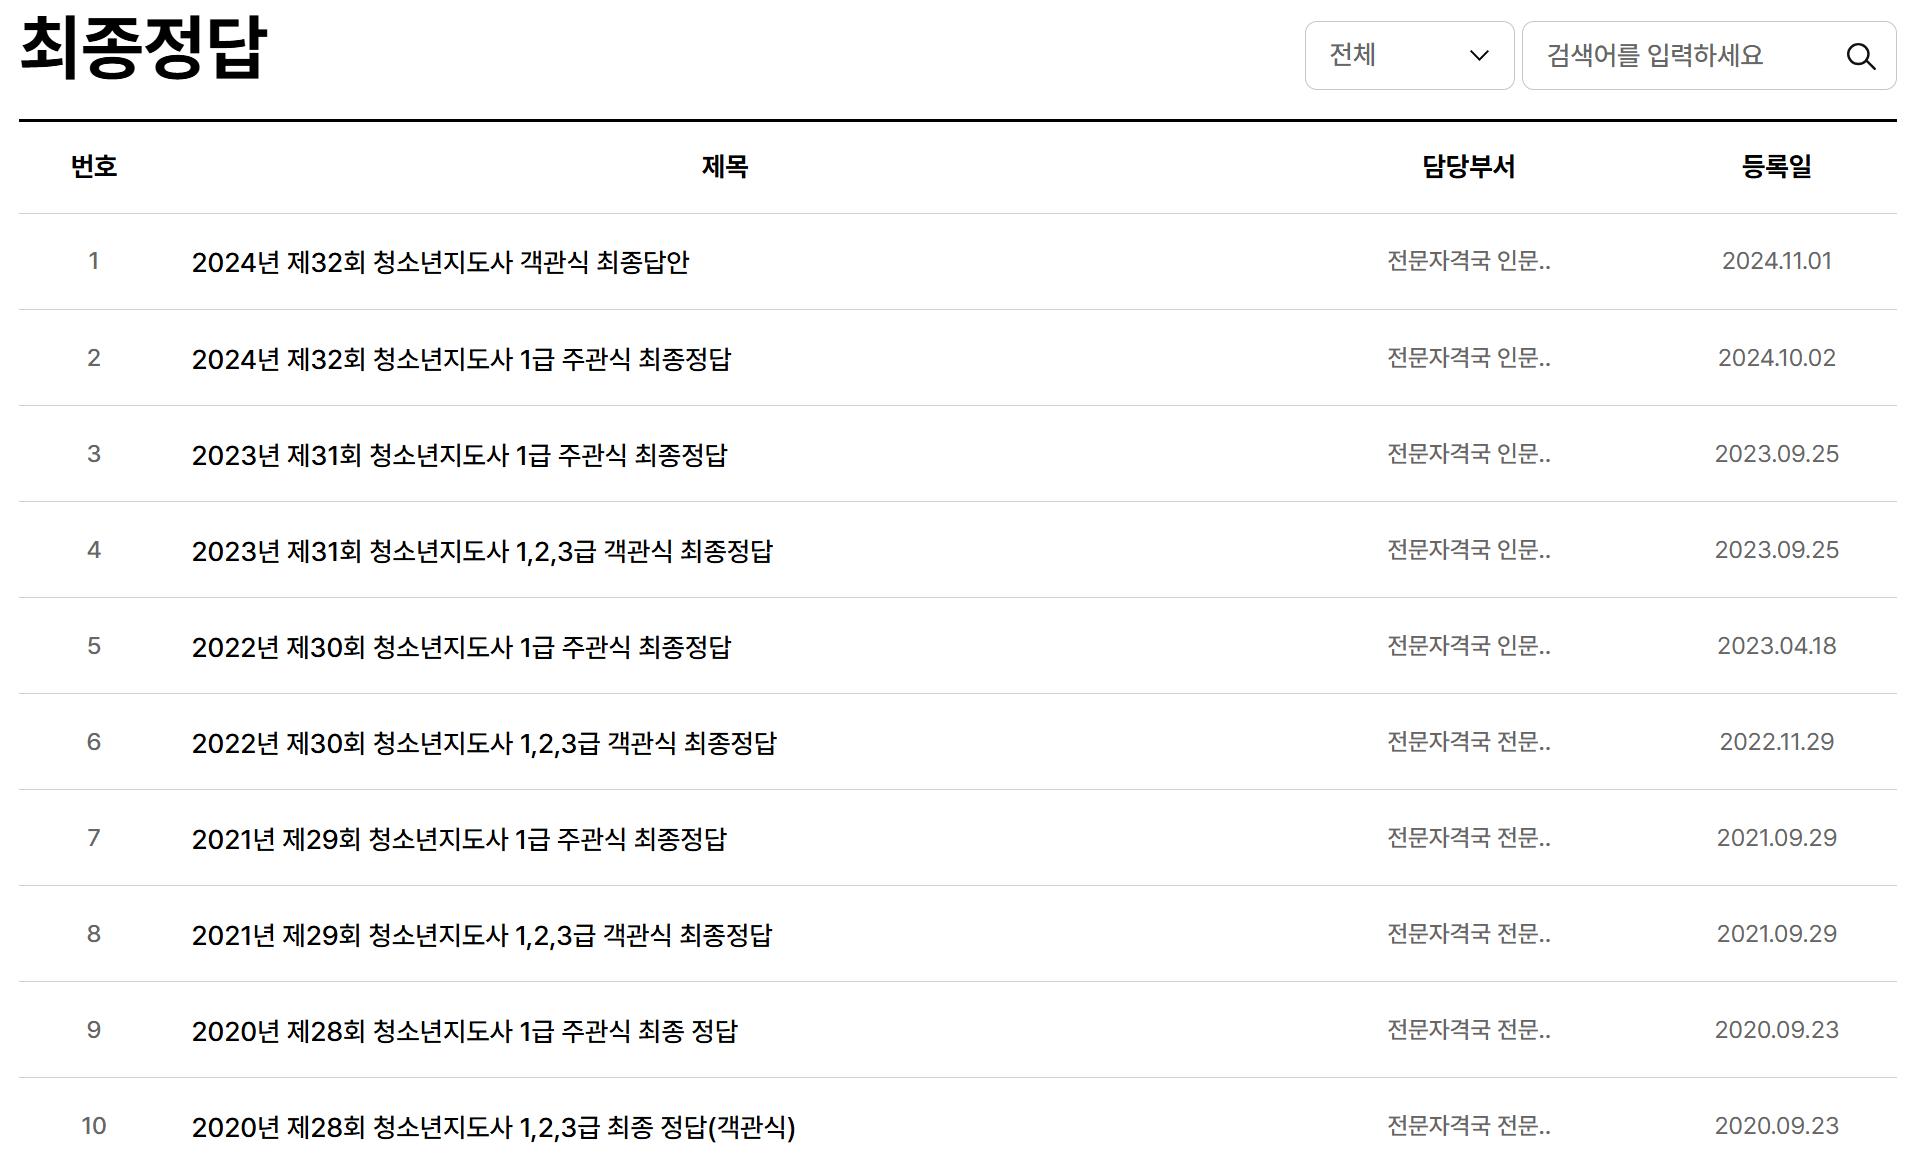Screen dimensions: 1932x1171
Task: Open the 2021년 제29회 1,2,3급 객관식 최종정답
Action: (x=482, y=935)
